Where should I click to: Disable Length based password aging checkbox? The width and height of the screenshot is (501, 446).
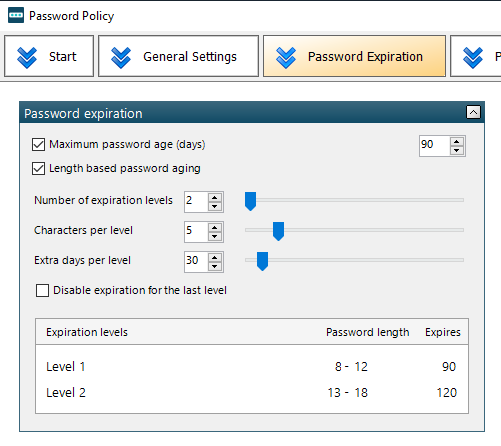point(38,169)
